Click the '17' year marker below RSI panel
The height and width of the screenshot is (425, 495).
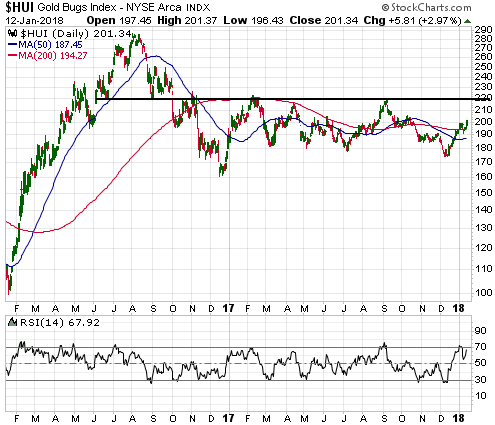[x=228, y=418]
